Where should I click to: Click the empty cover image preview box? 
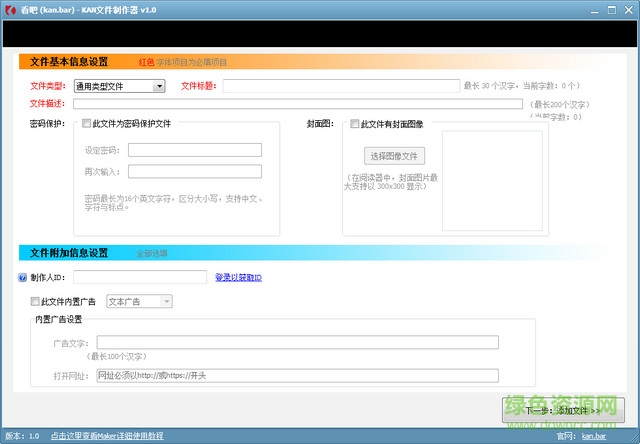coord(492,180)
